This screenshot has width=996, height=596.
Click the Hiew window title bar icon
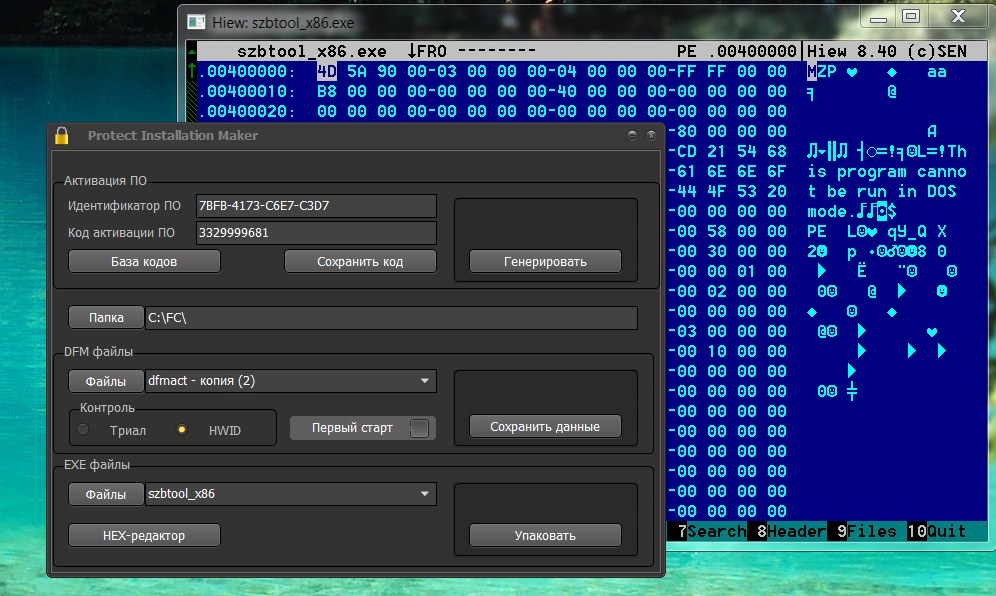click(x=196, y=22)
